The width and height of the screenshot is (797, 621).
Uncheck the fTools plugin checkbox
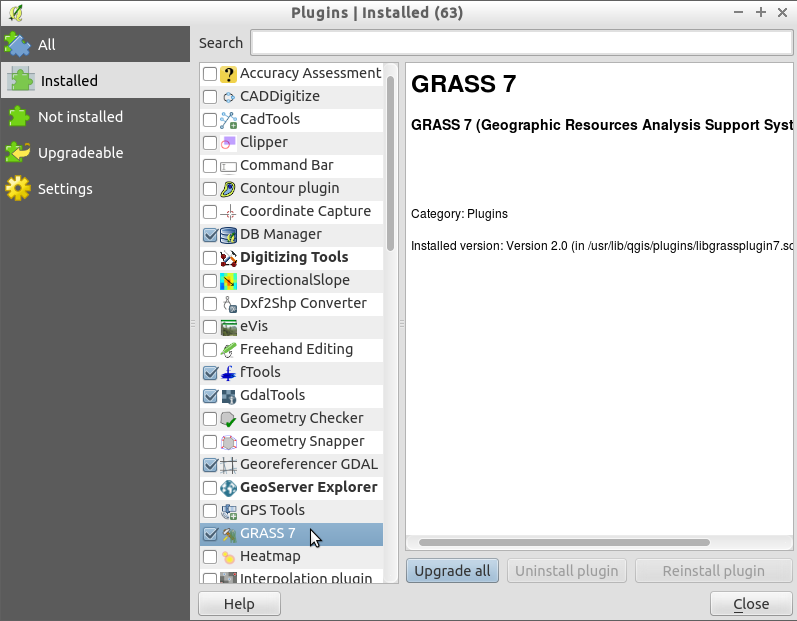pos(210,373)
